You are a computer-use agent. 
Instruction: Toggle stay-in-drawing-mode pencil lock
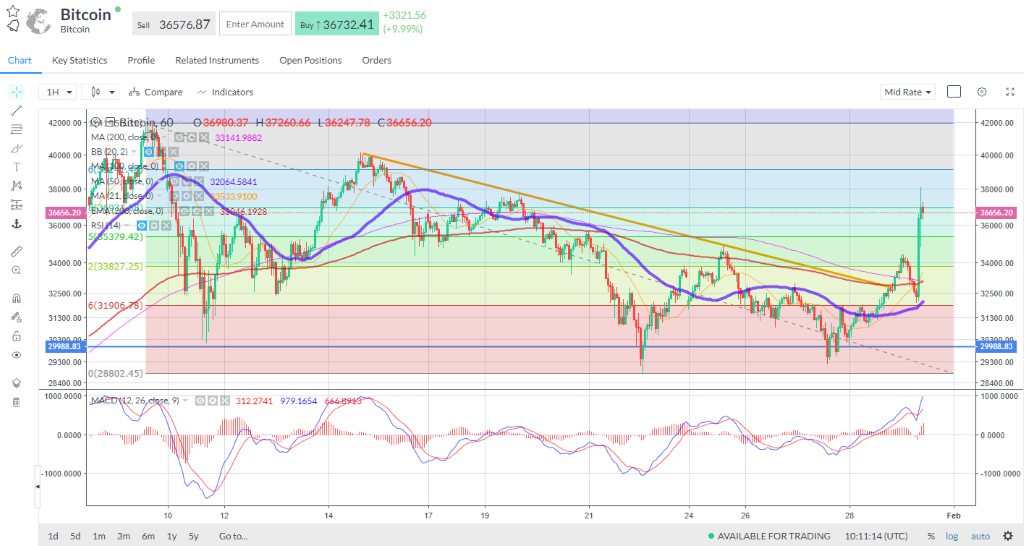click(x=16, y=317)
